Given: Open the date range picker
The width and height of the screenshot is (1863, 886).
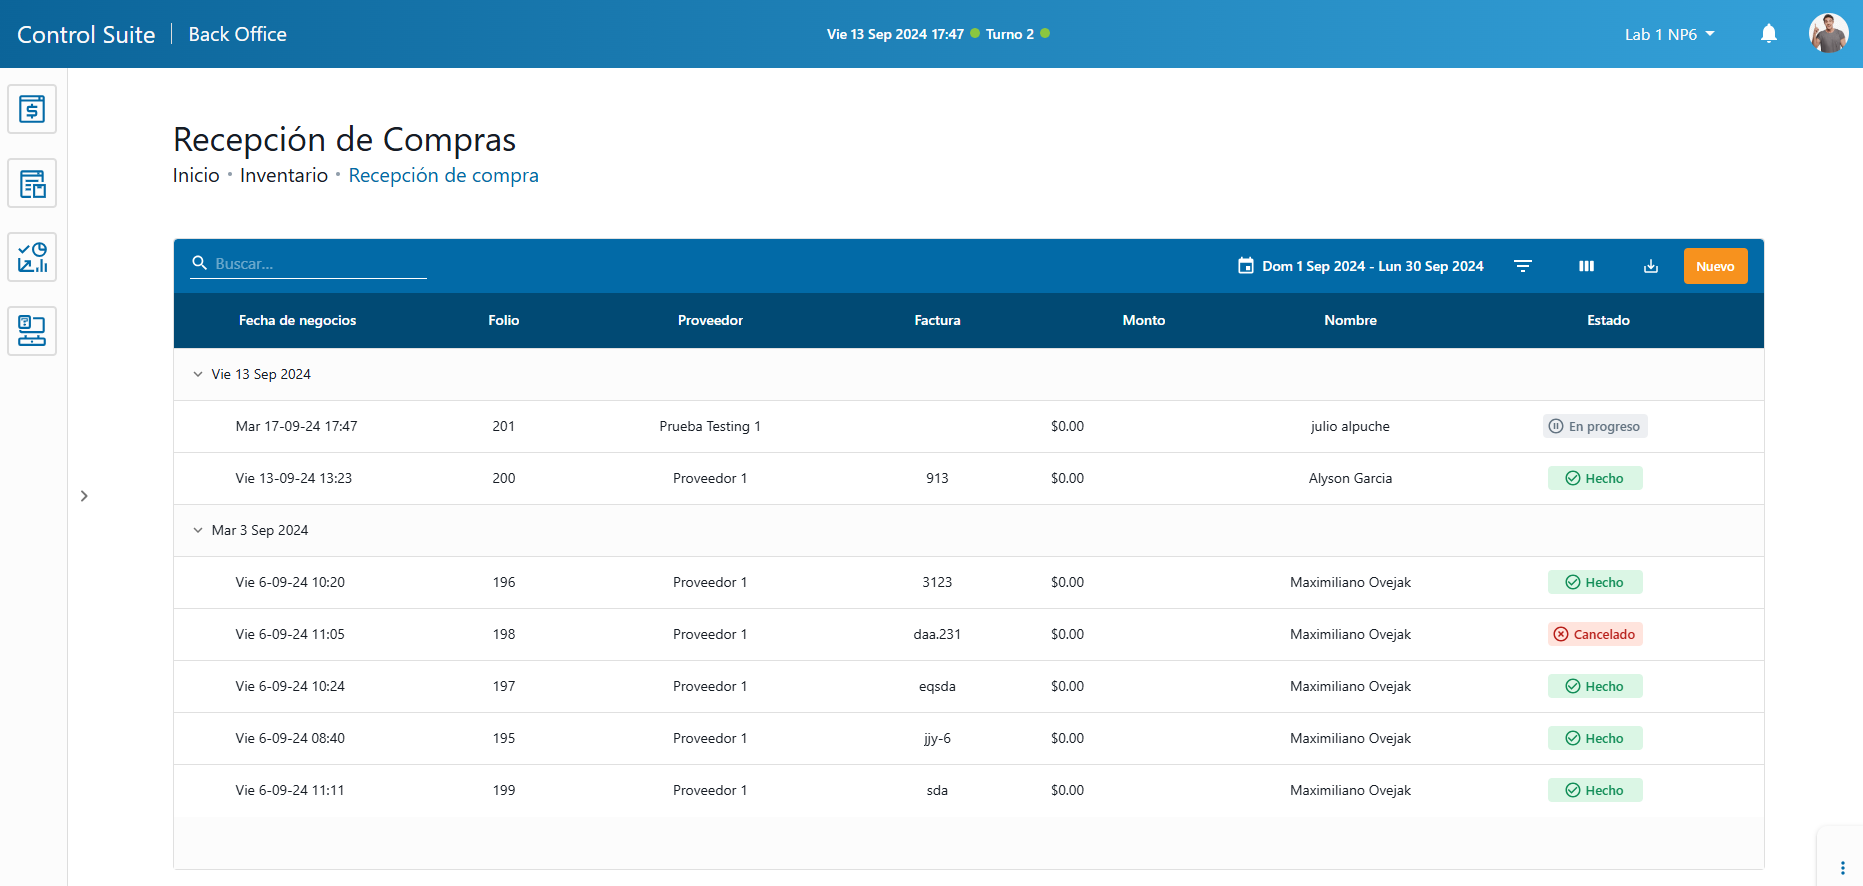Looking at the screenshot, I should [x=1361, y=266].
